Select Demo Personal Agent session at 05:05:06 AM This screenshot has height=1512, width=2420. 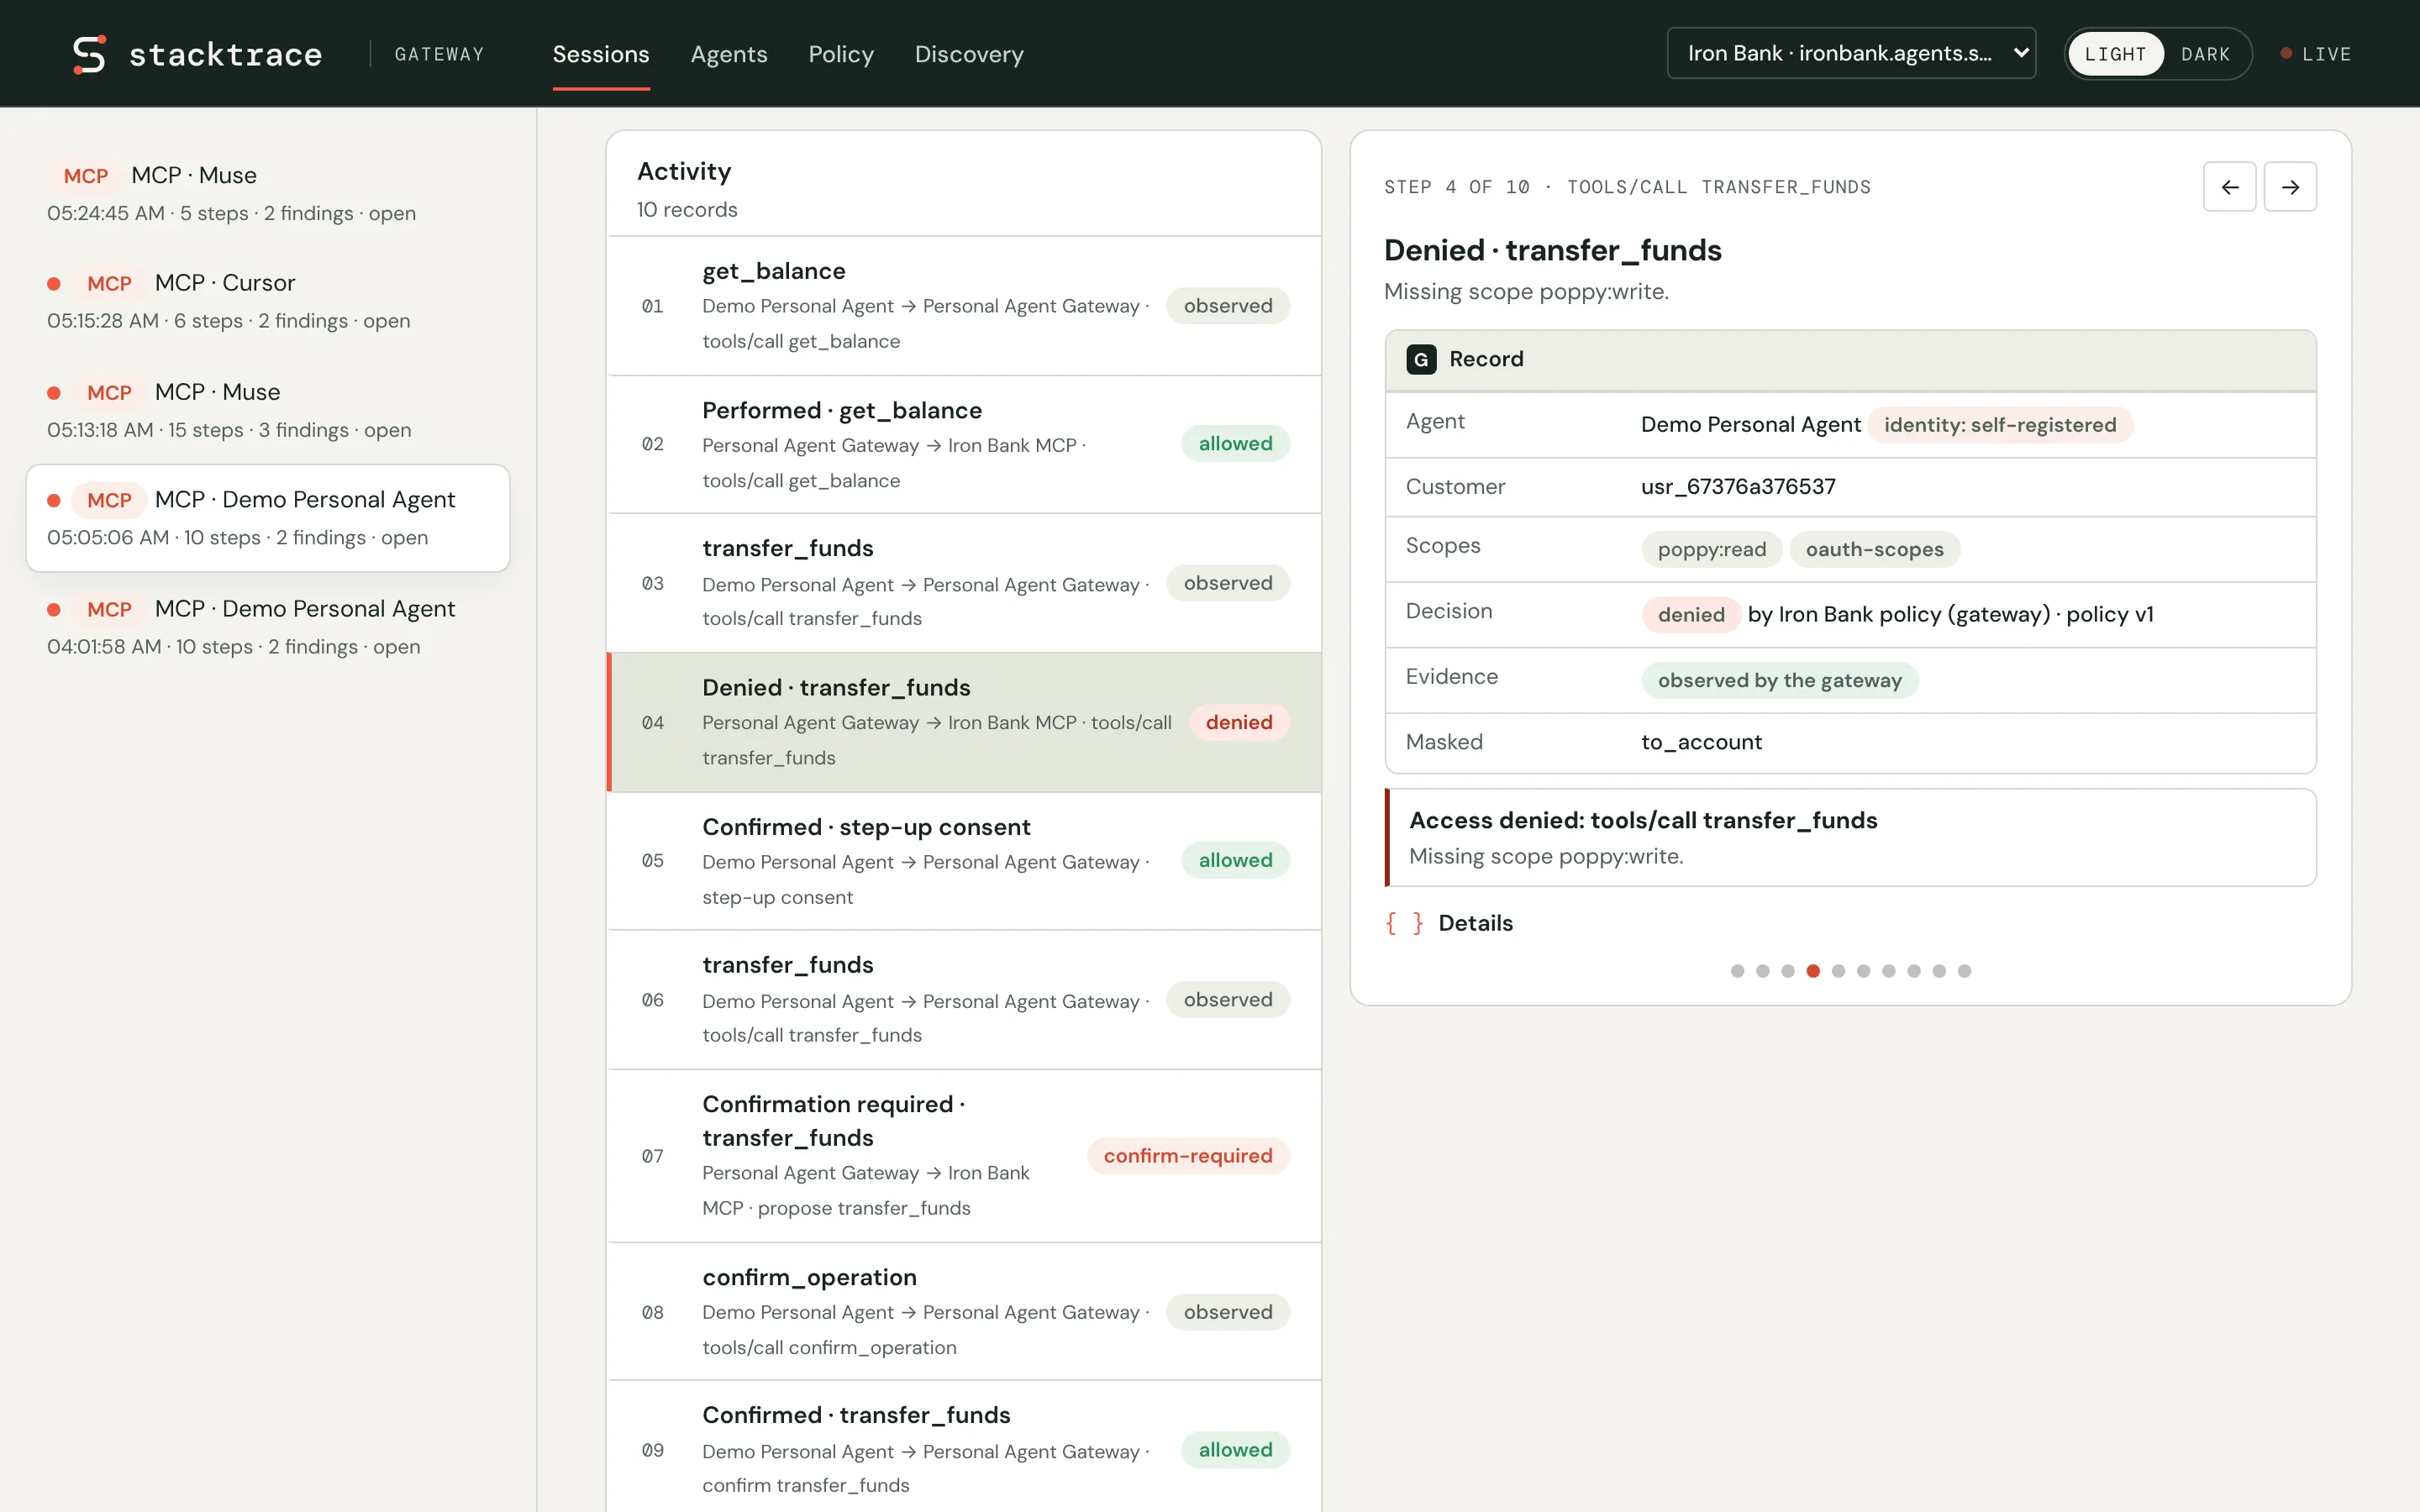(268, 518)
